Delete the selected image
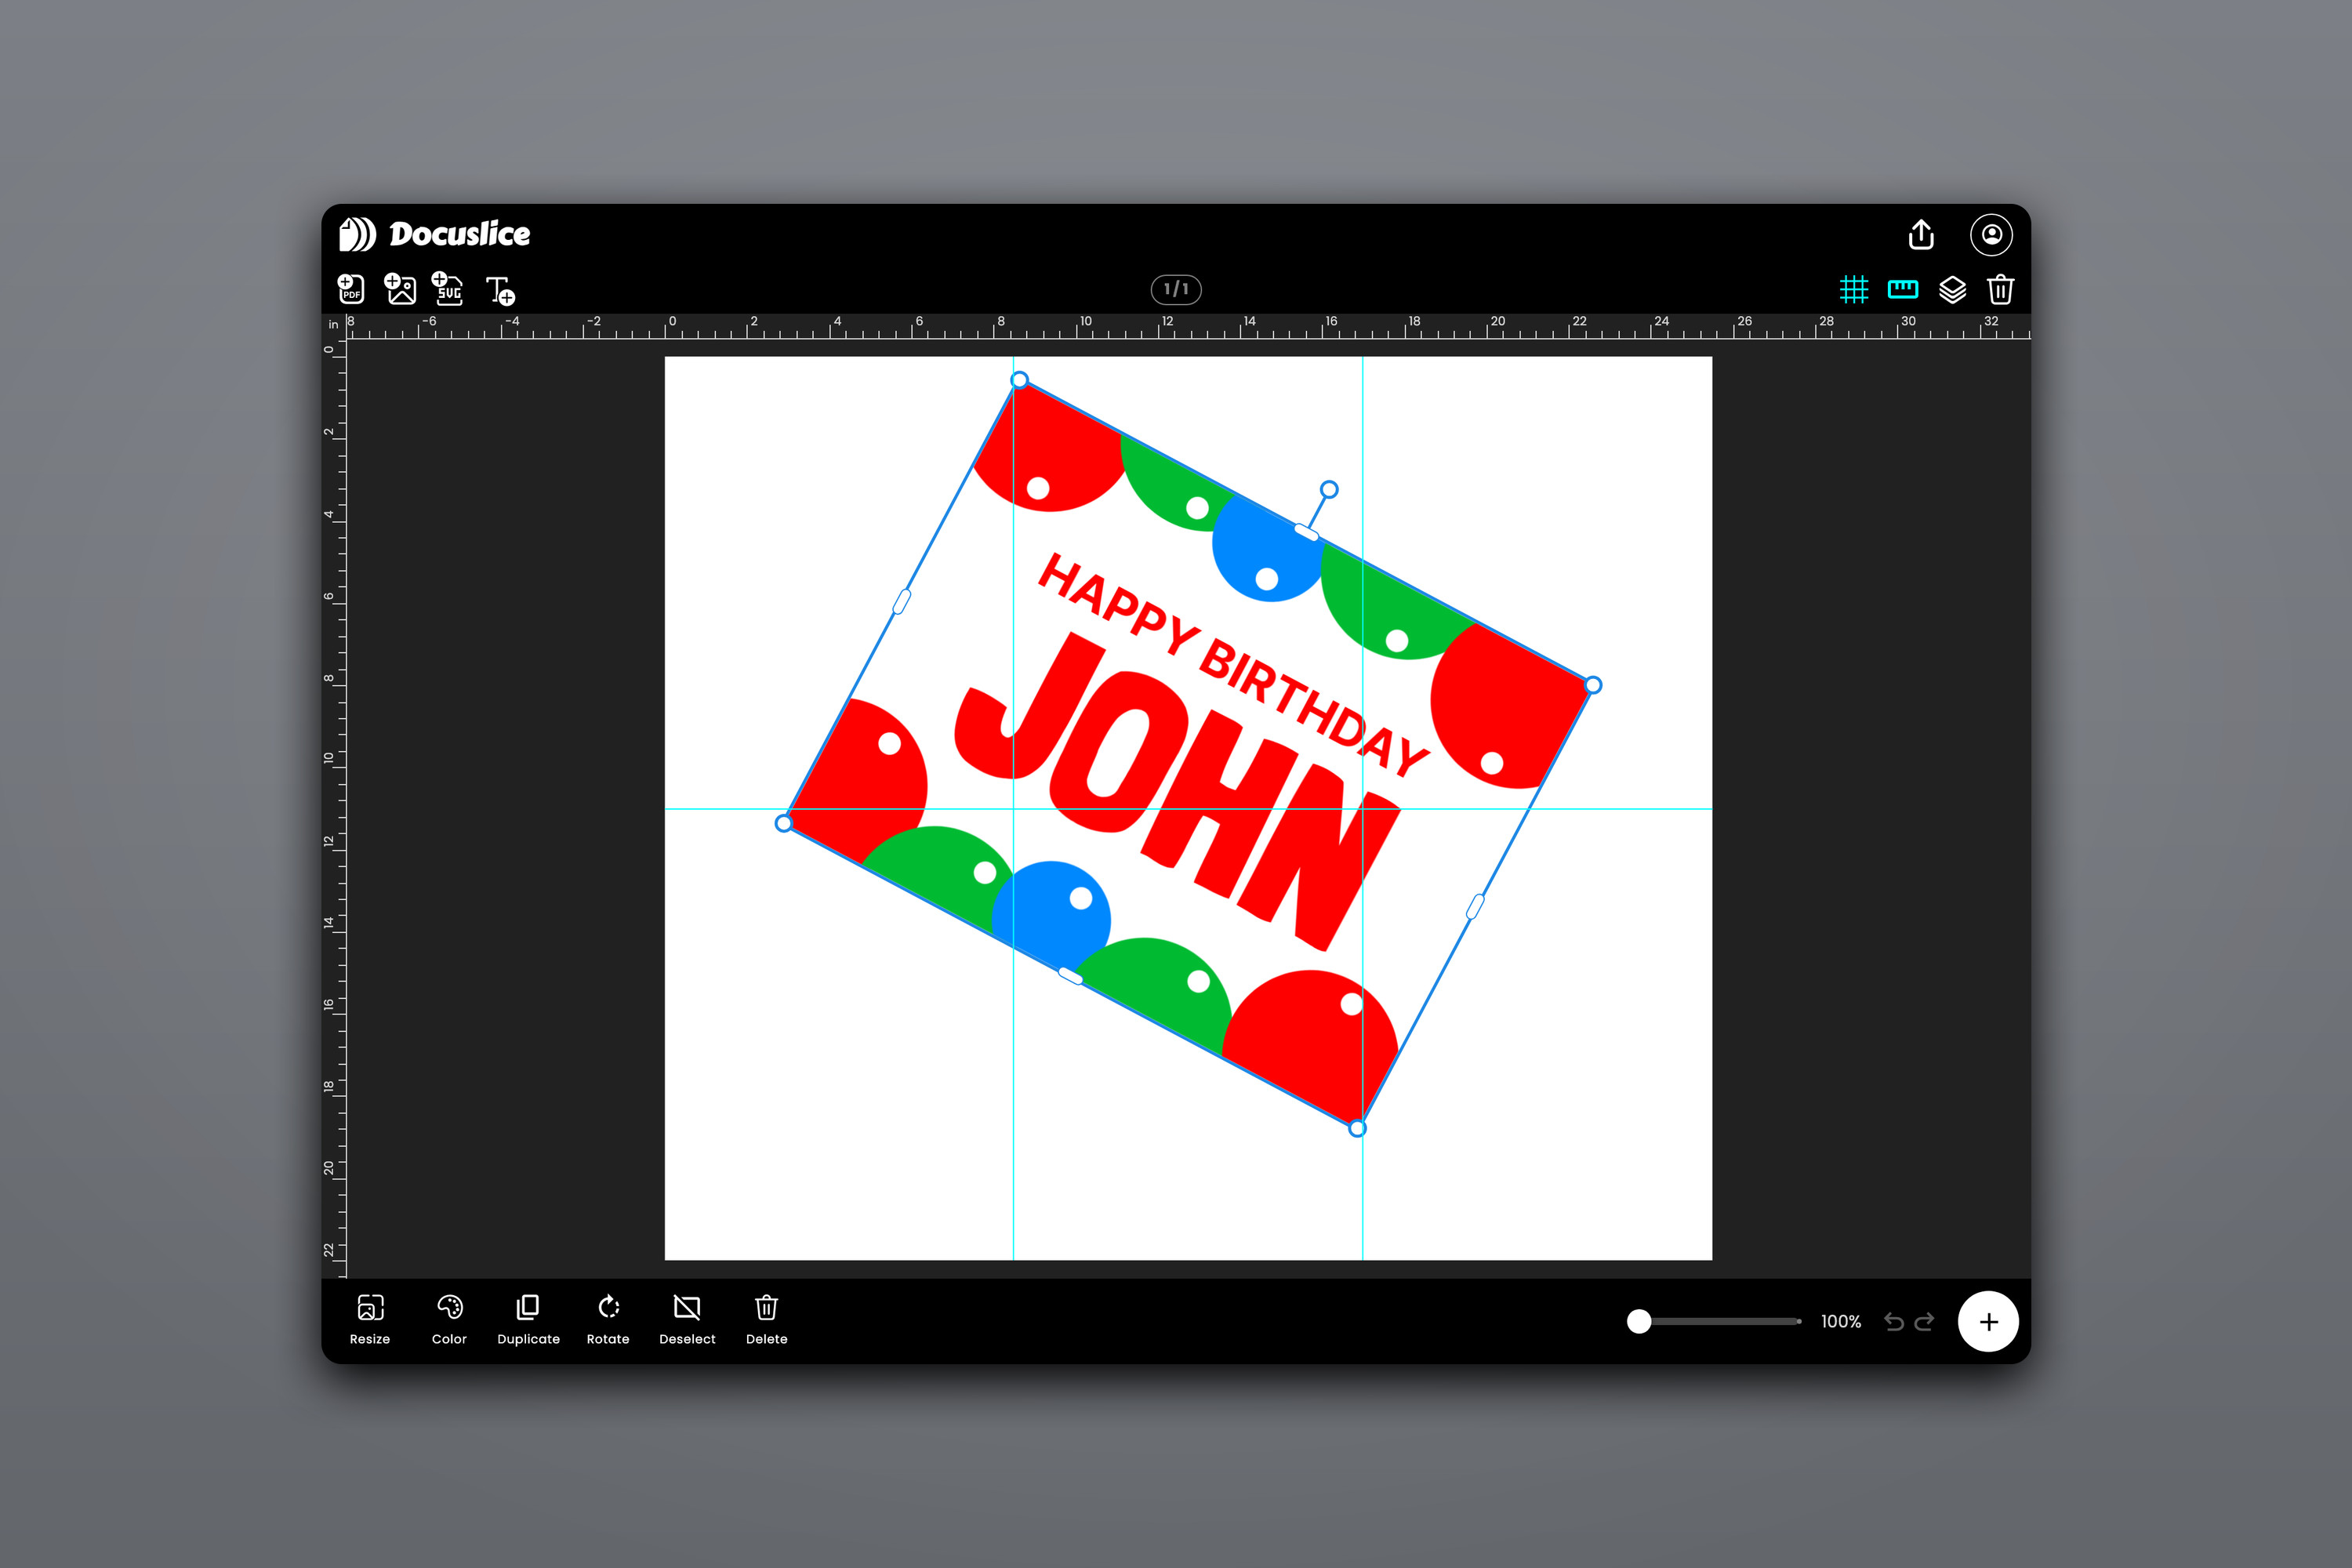Screen dimensions: 2352x1568 766,1319
